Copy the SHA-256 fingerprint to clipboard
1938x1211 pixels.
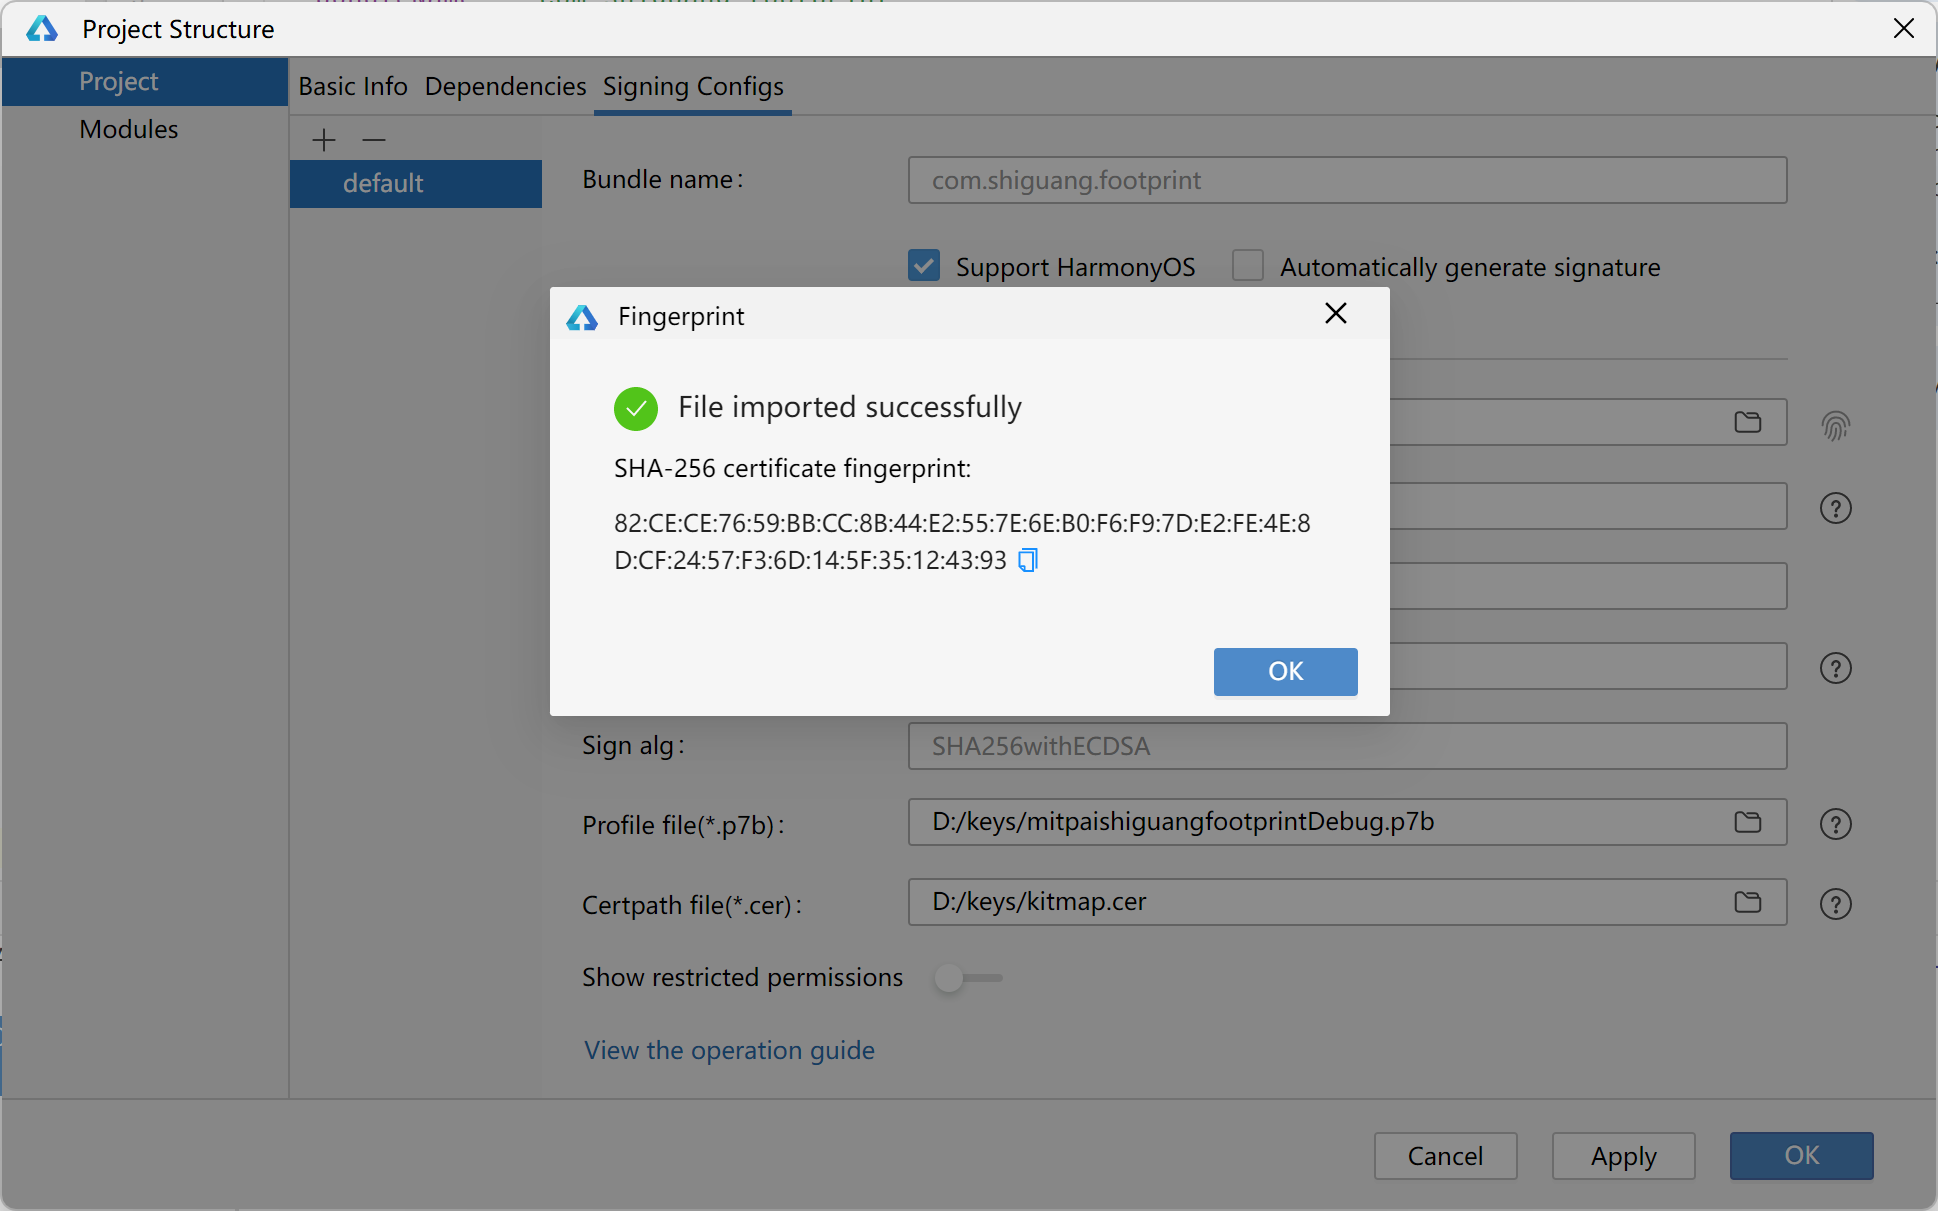point(1028,560)
